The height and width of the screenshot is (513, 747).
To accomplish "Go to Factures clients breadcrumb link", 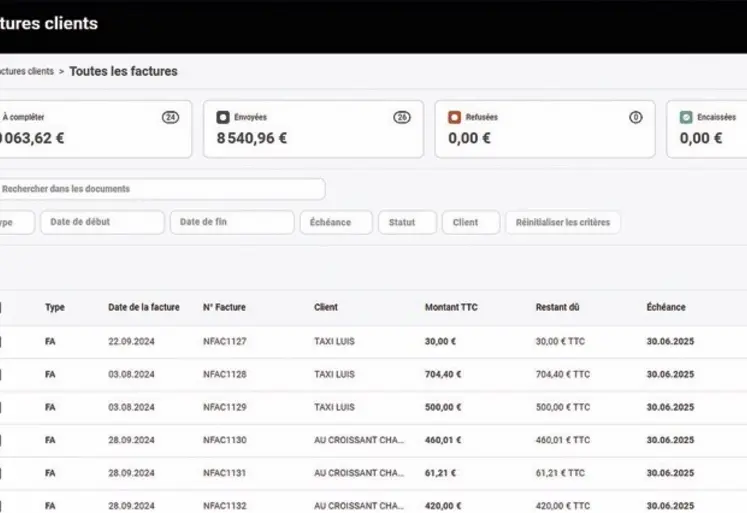I will coord(27,71).
